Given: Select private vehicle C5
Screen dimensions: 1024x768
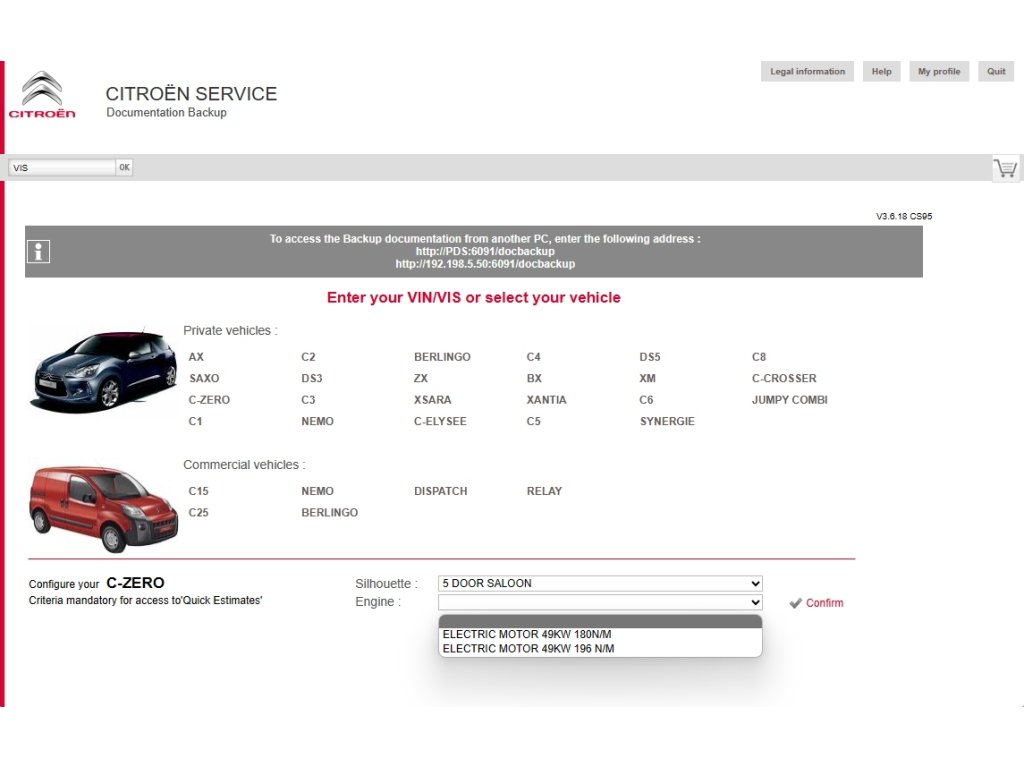Looking at the screenshot, I should pyautogui.click(x=534, y=421).
